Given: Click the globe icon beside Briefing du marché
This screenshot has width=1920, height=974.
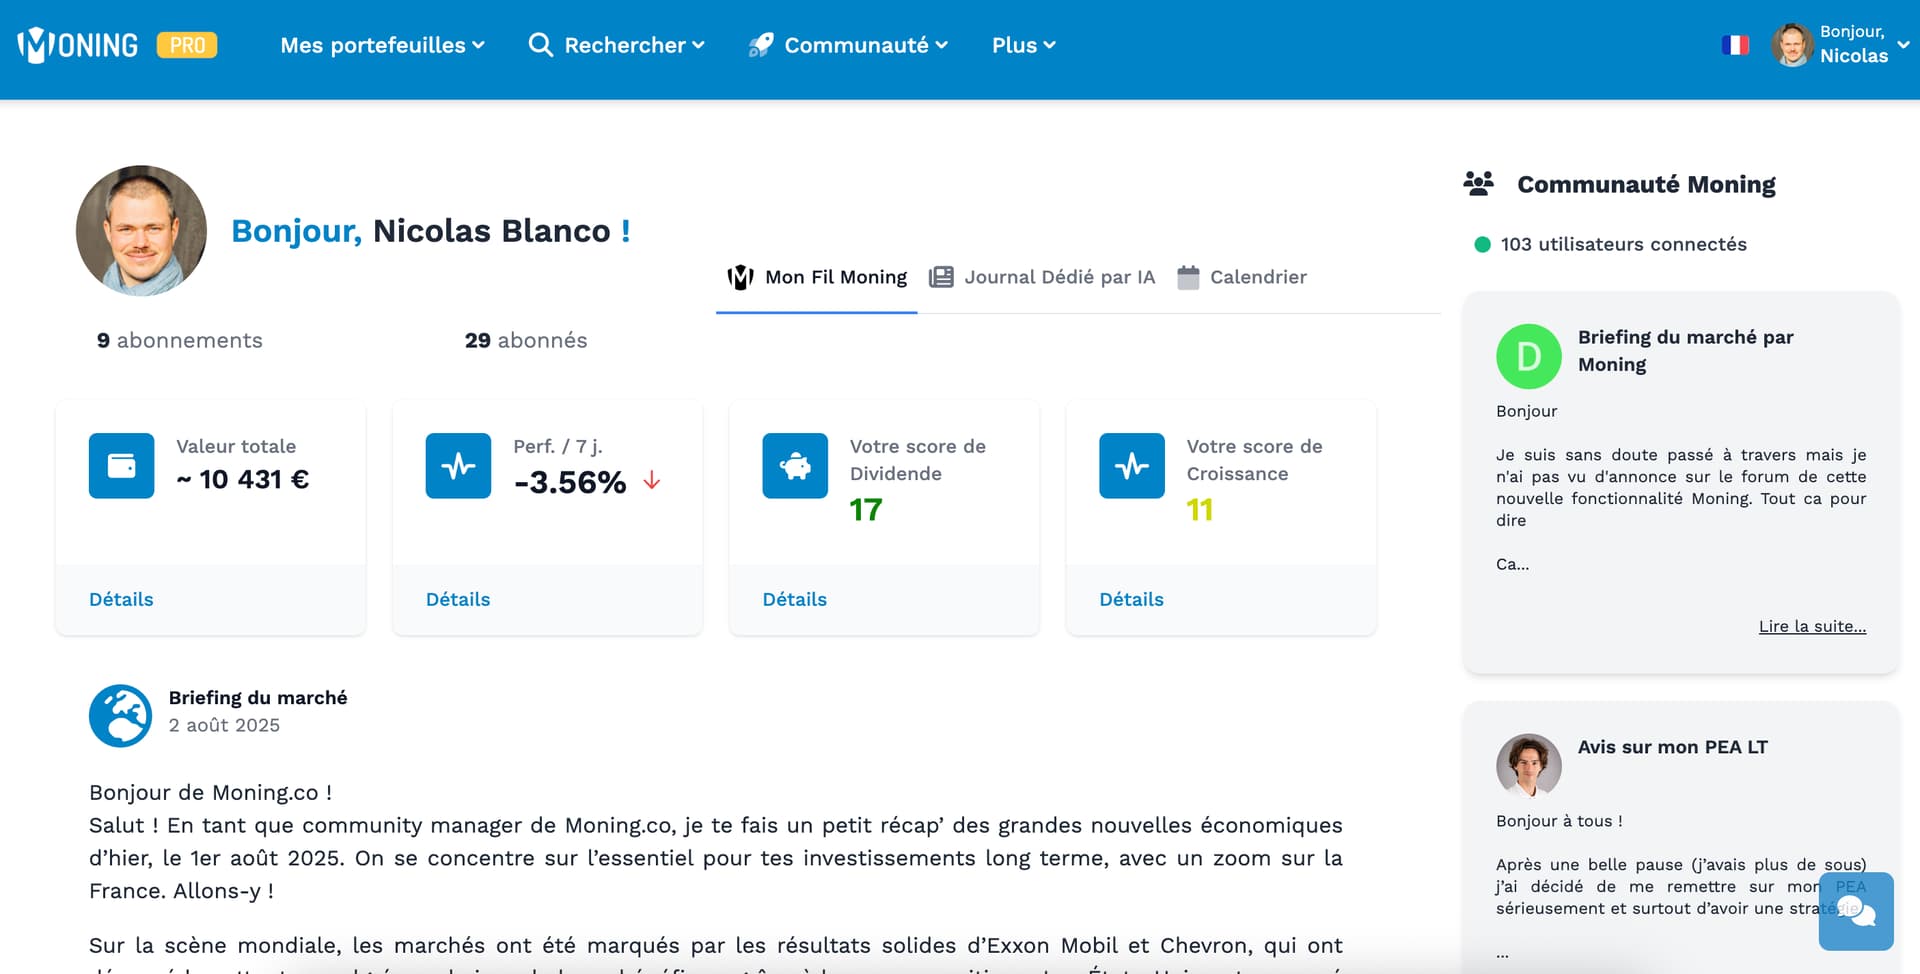Looking at the screenshot, I should (120, 715).
